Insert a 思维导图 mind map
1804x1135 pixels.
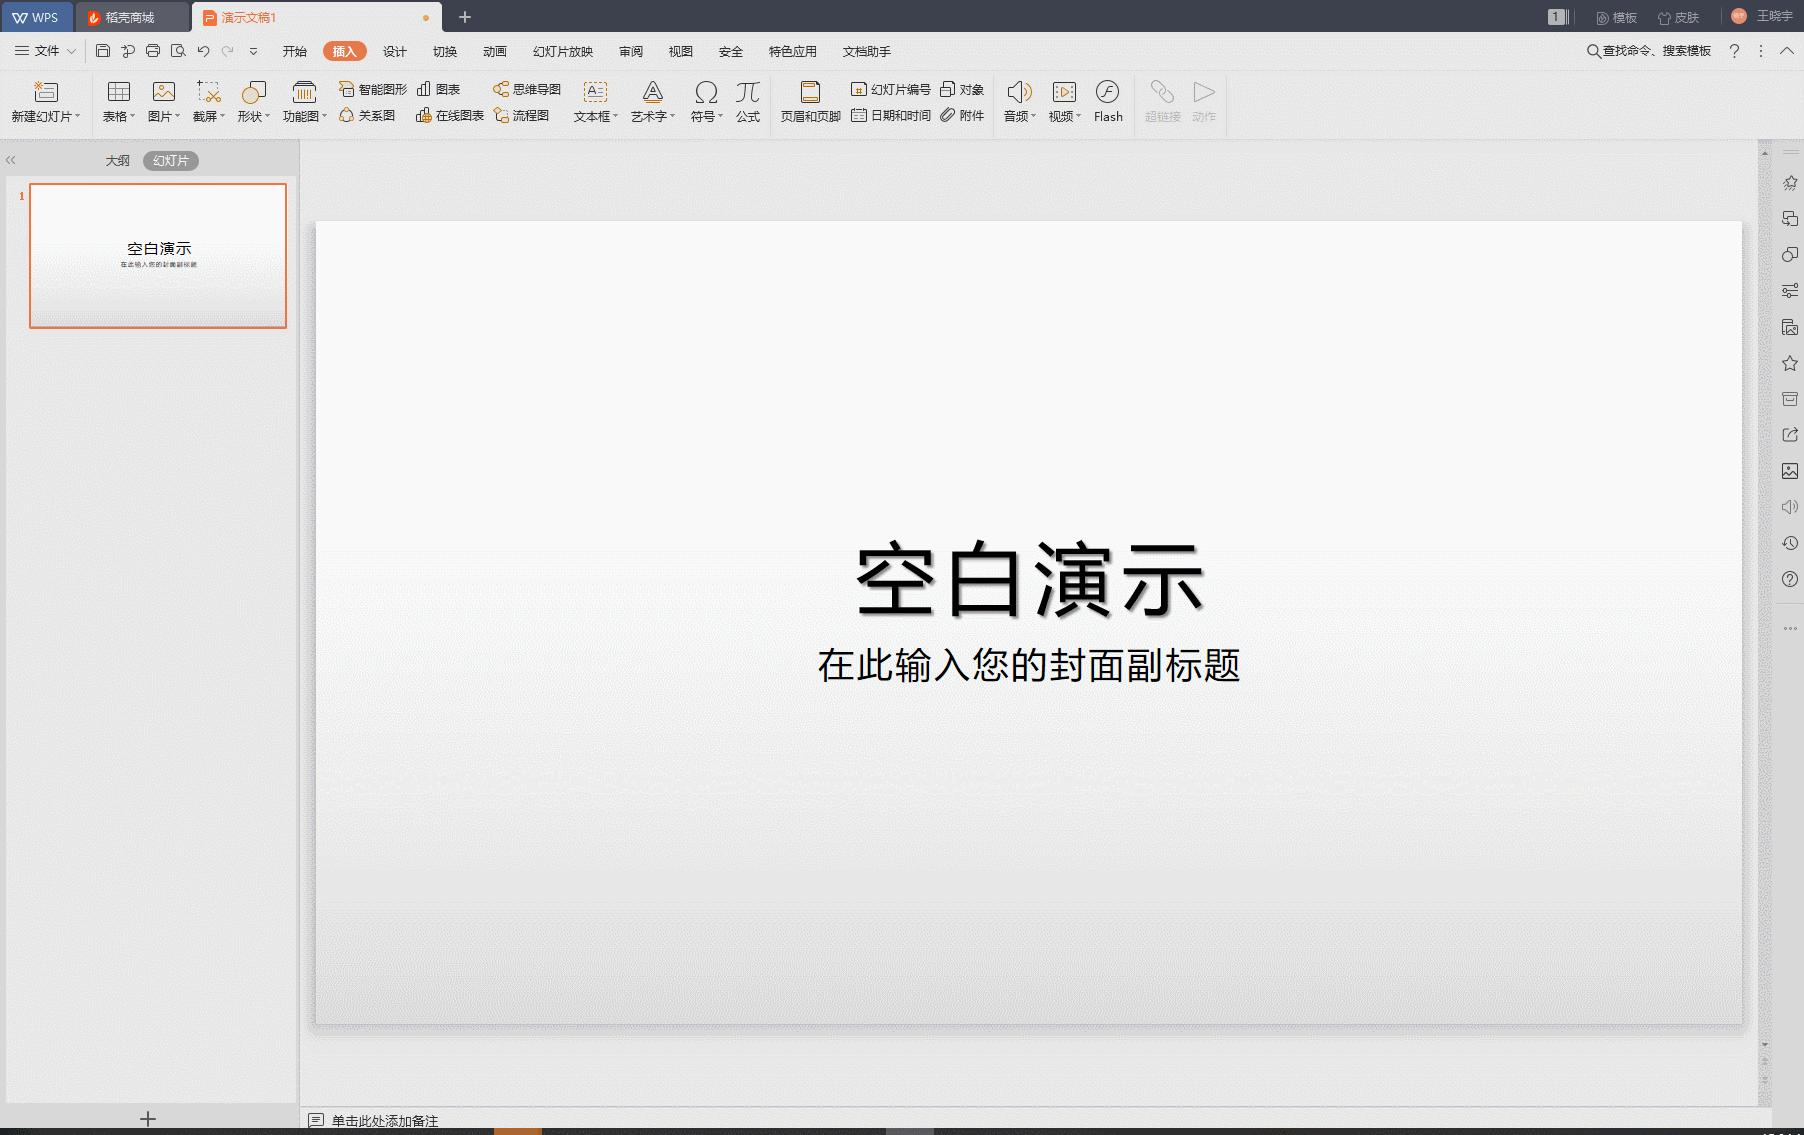point(527,89)
